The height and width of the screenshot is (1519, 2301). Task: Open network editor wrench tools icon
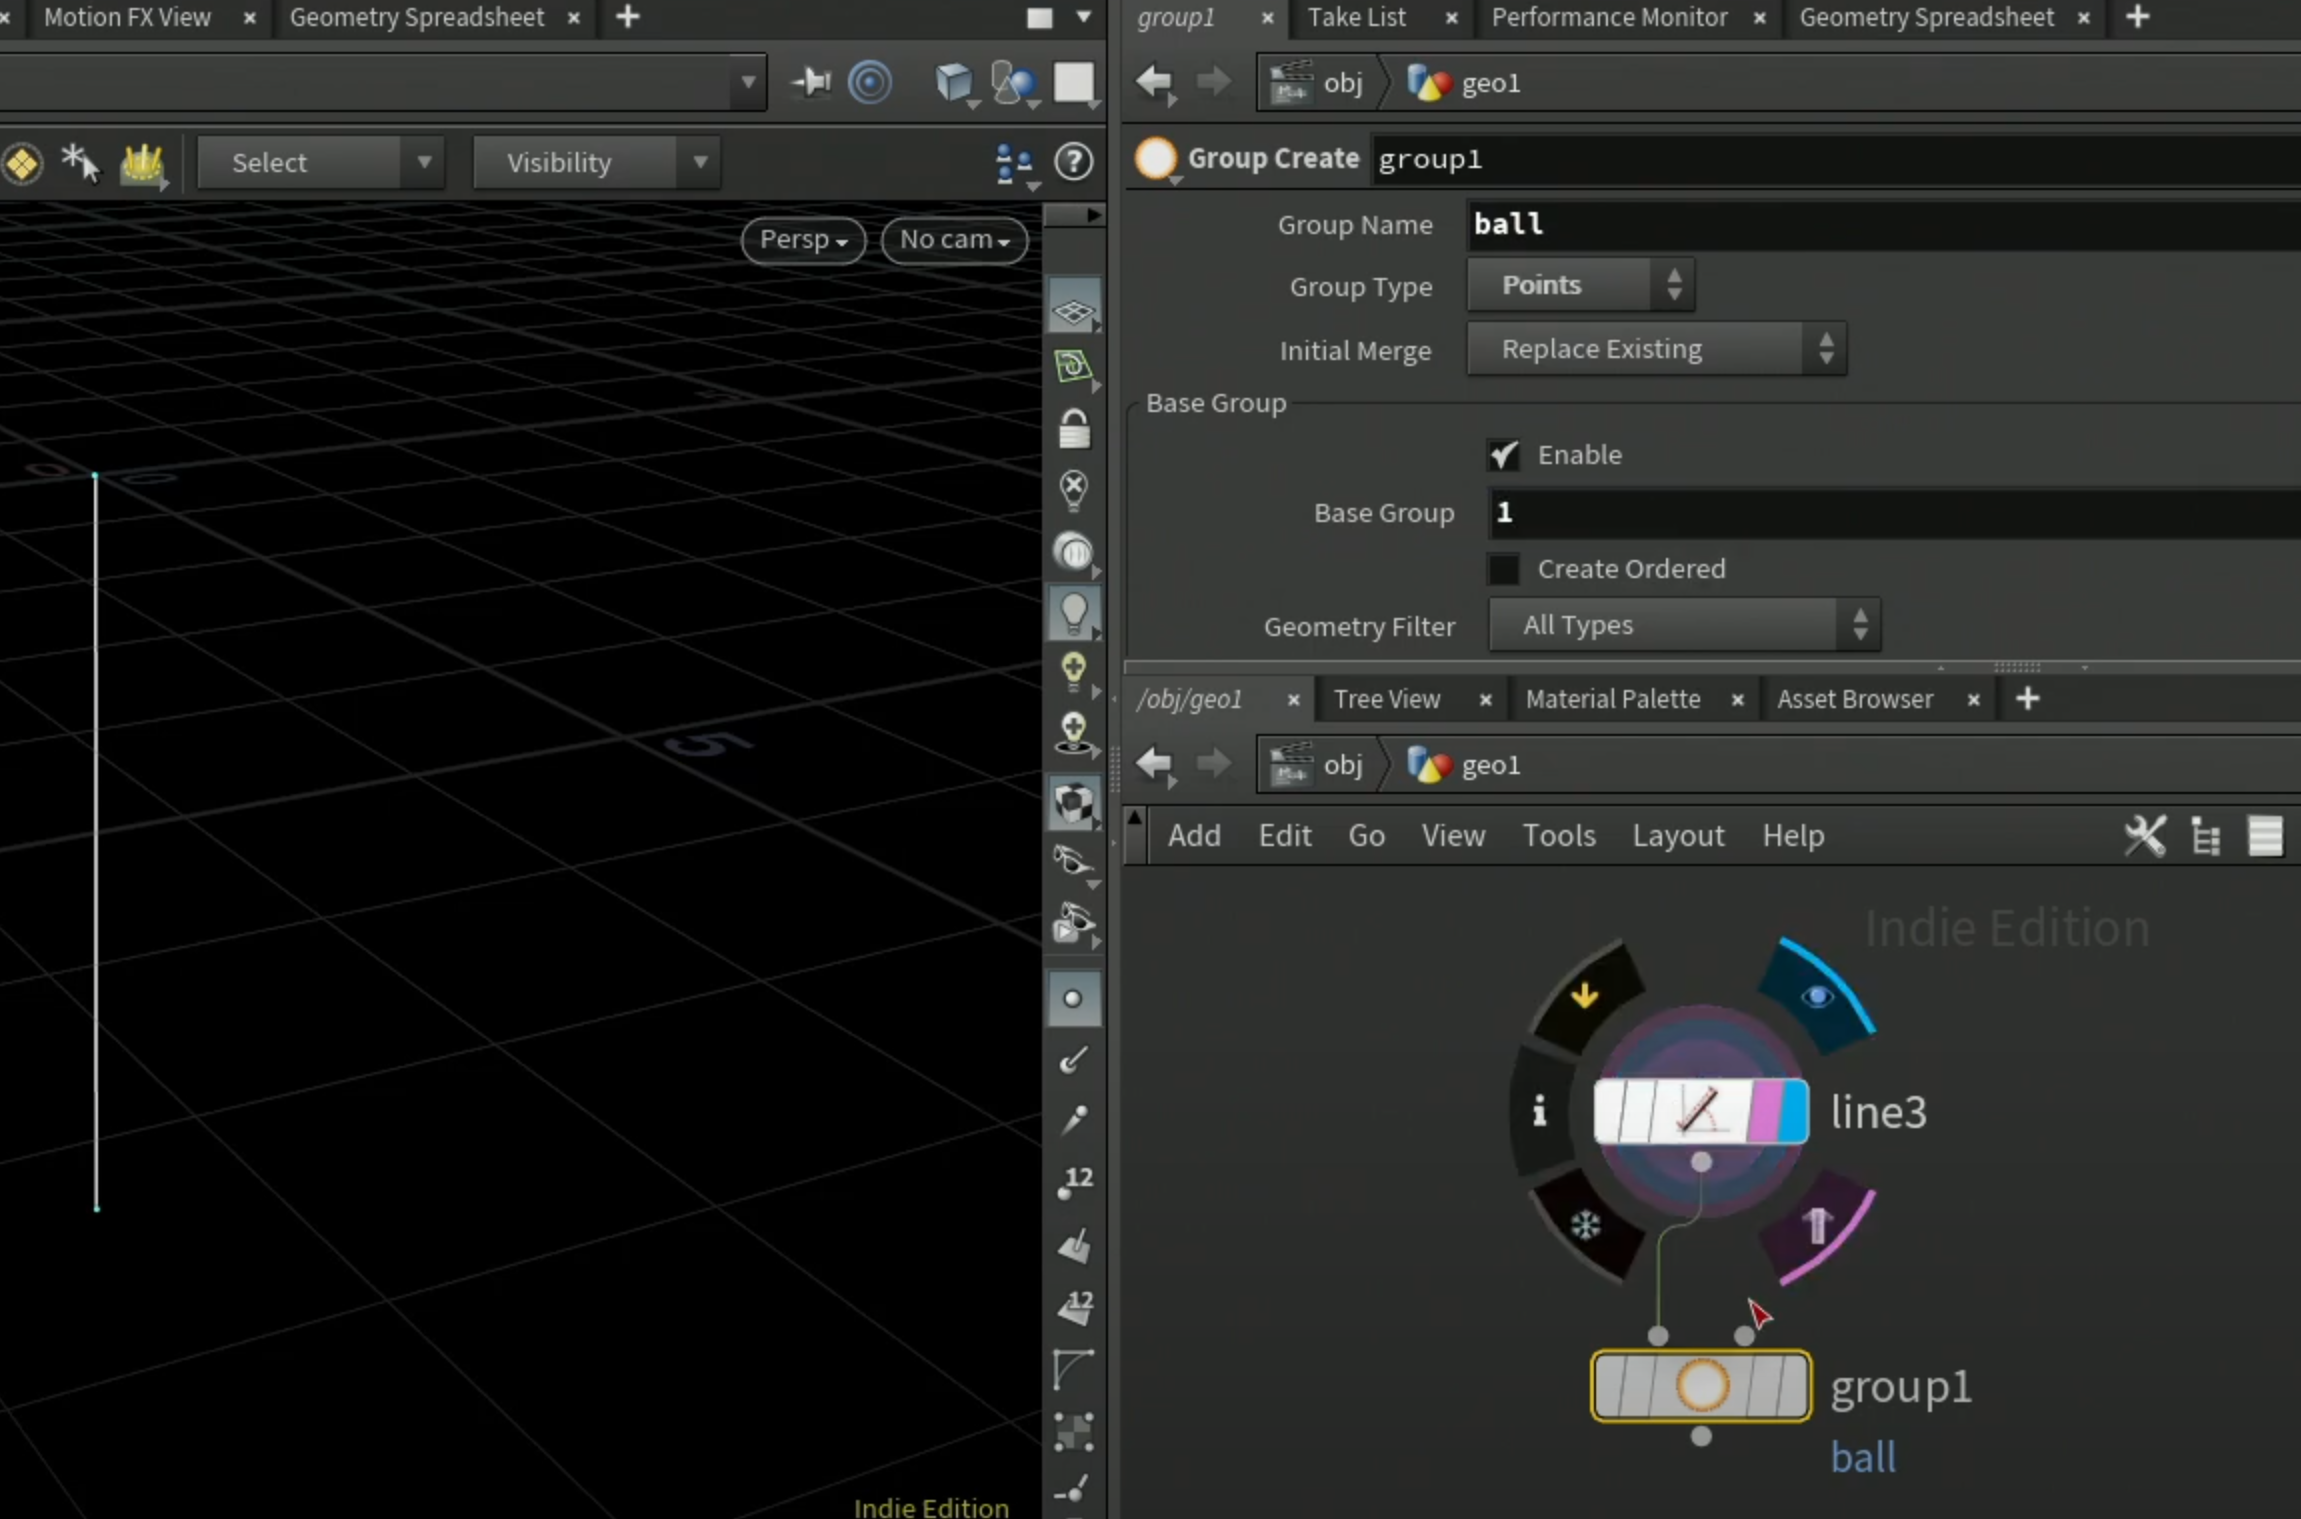coord(2144,836)
